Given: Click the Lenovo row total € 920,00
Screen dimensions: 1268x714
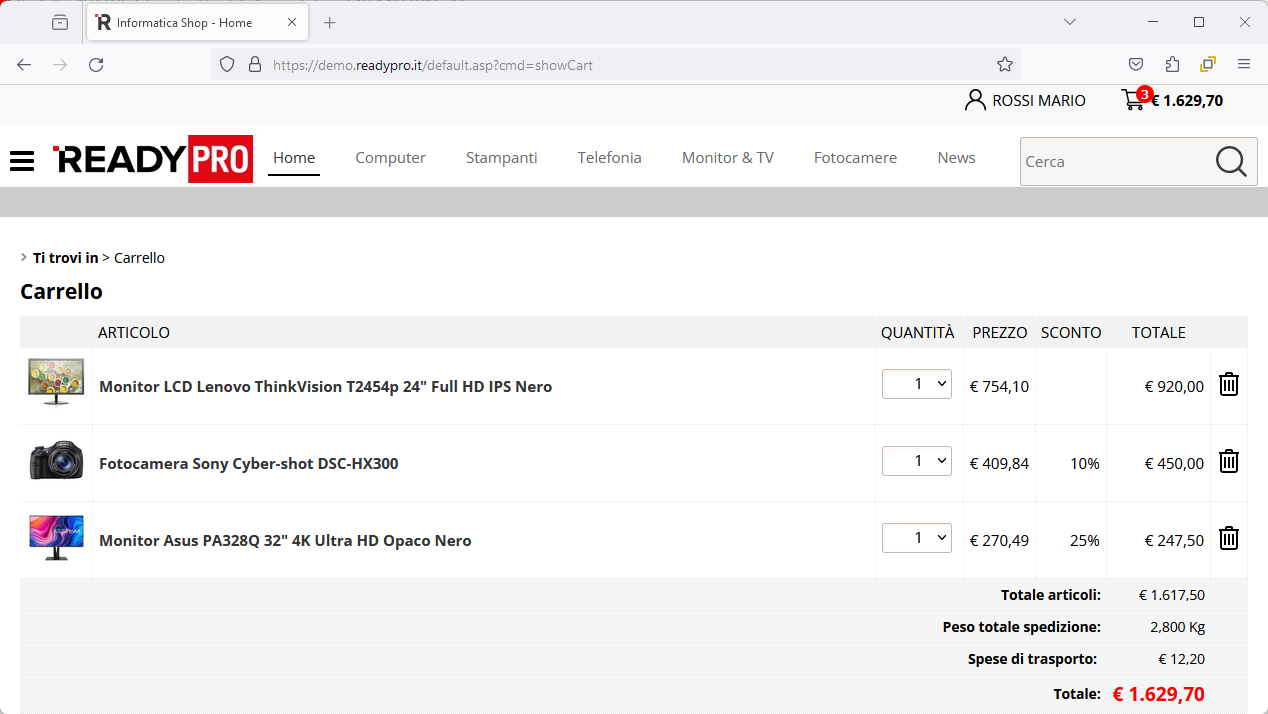Looking at the screenshot, I should tap(1174, 387).
